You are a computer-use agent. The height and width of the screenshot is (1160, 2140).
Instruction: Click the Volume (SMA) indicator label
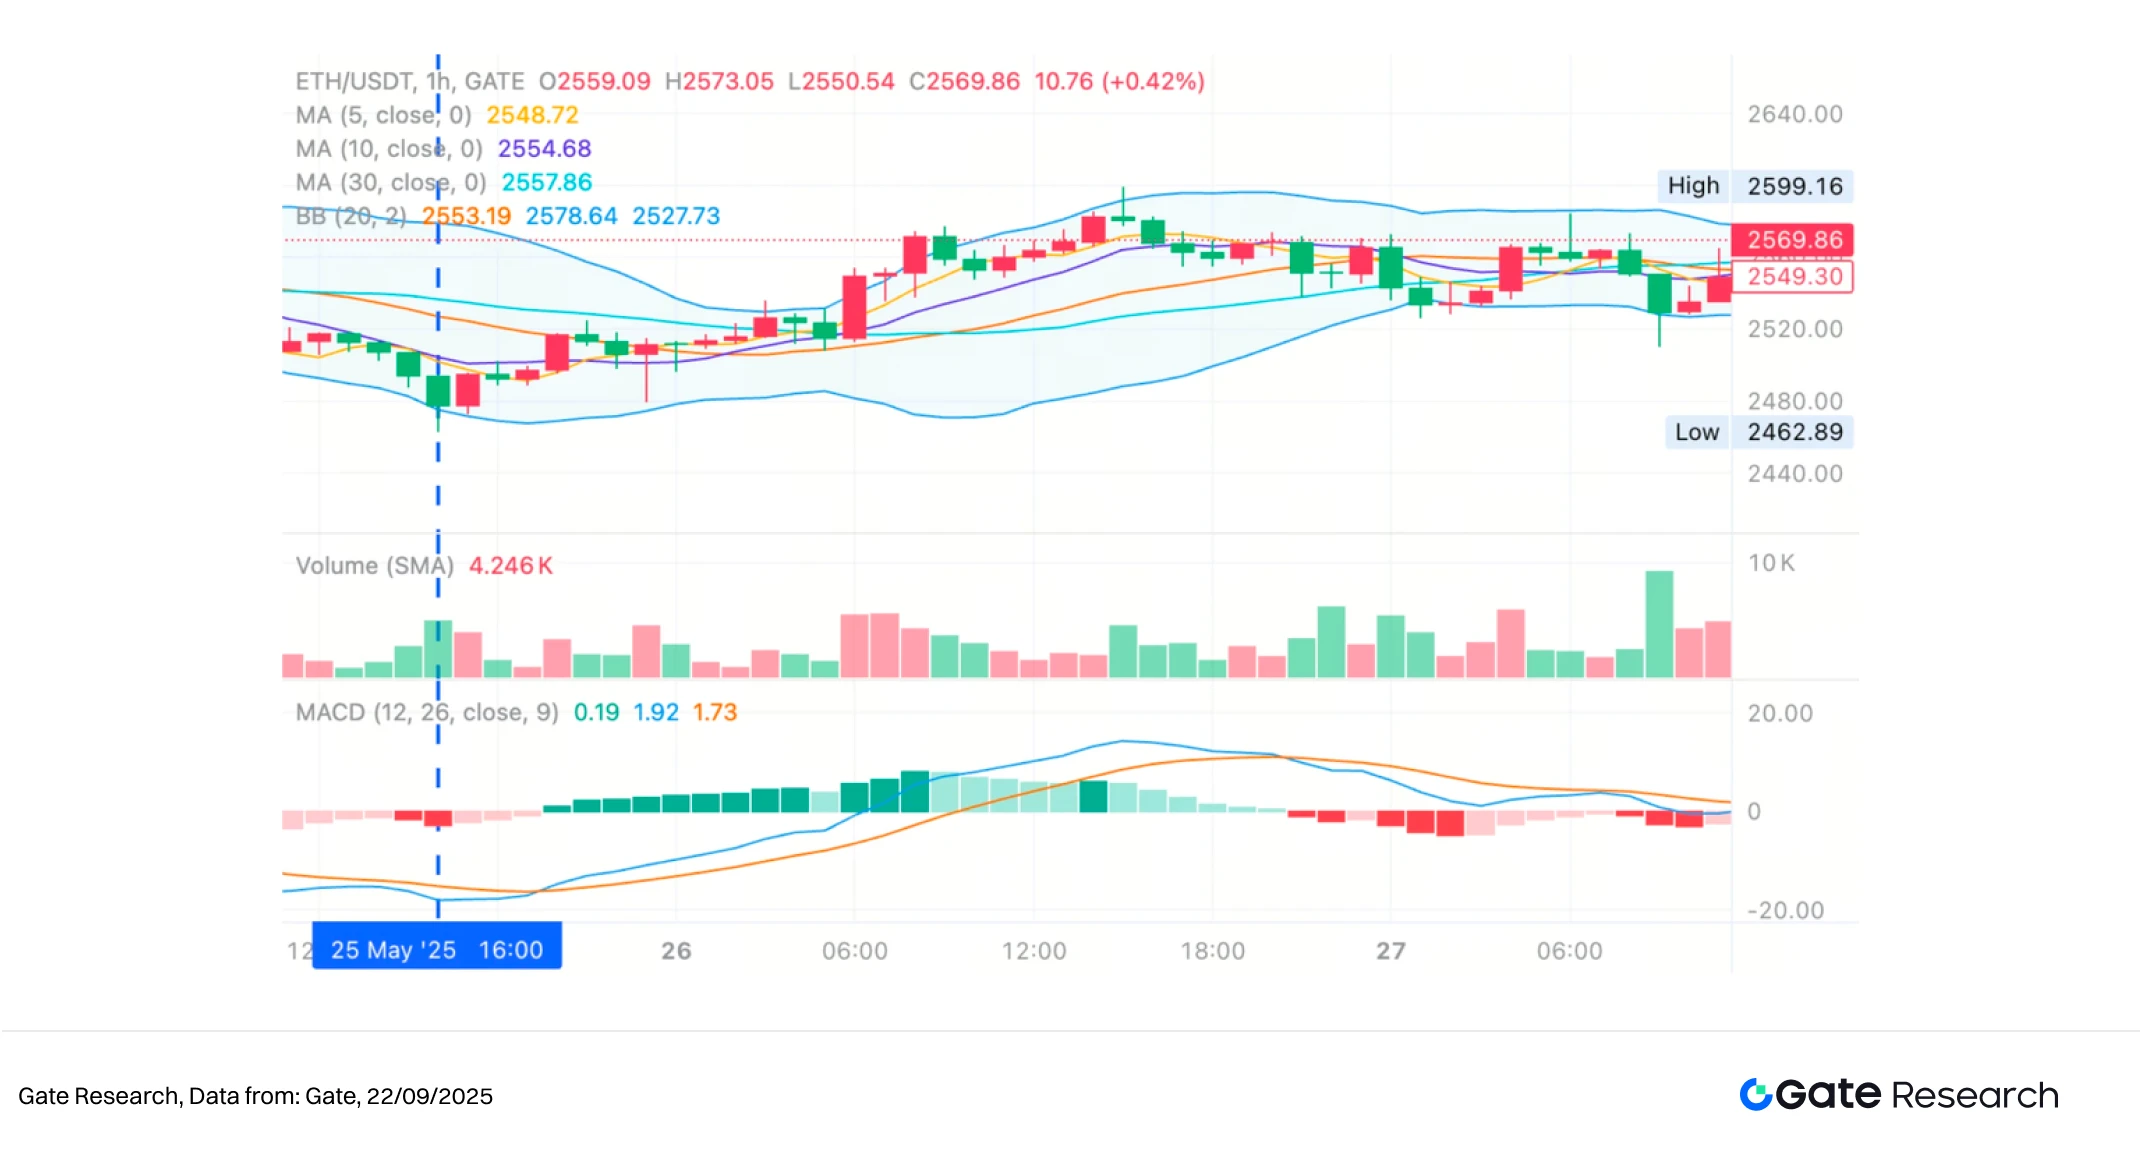(375, 566)
